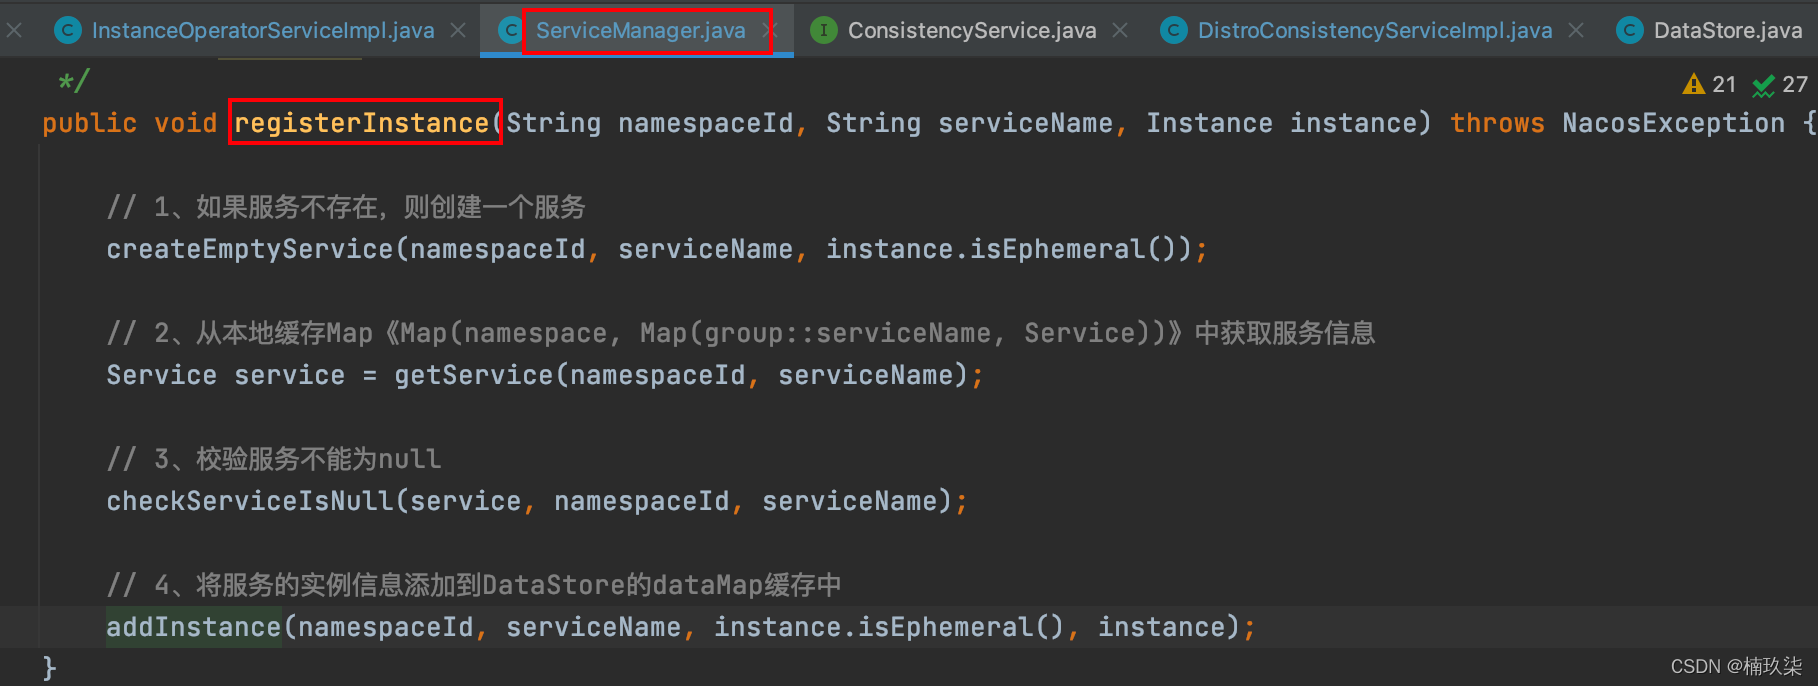Switch to the InstanceOperatorServiceImpl.java tab
This screenshot has height=686, width=1818.
click(262, 30)
